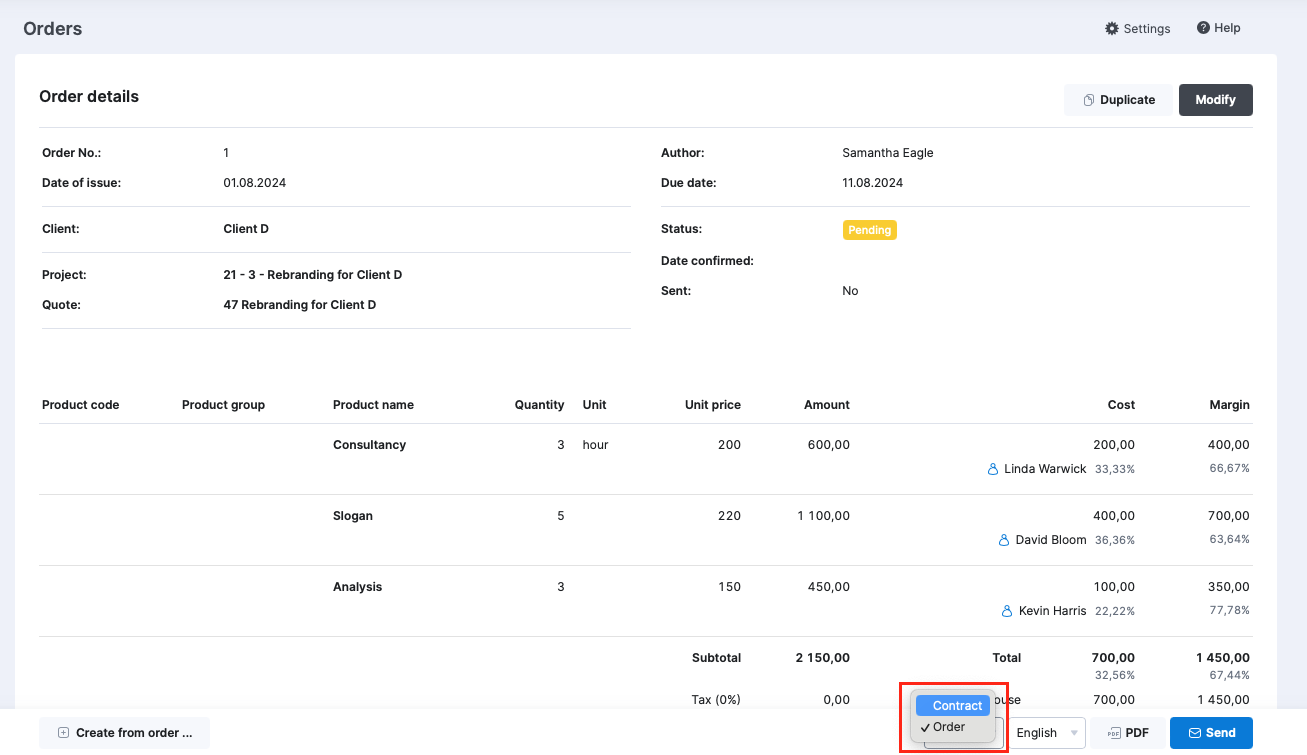Click the Product code column header
This screenshot has width=1307, height=755.
click(81, 405)
